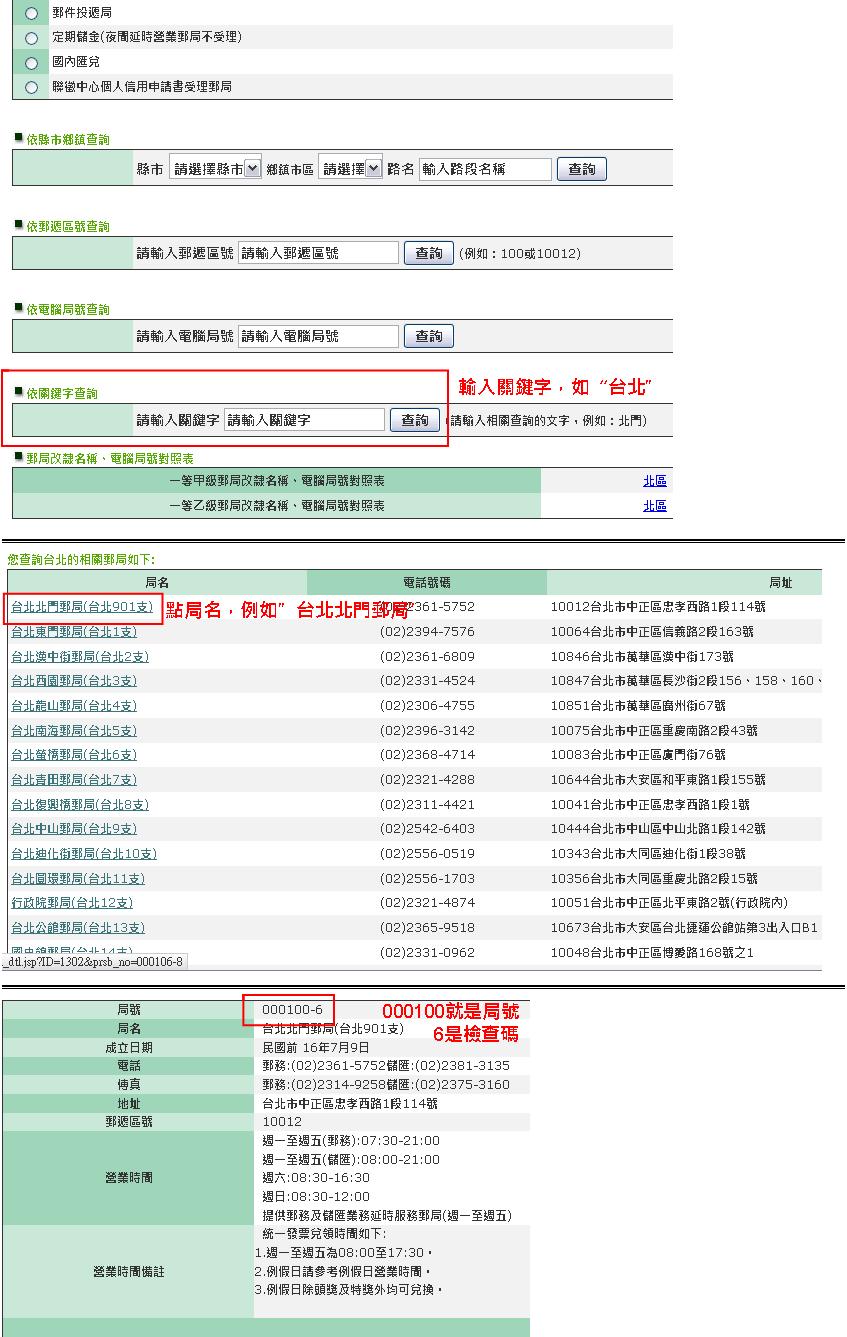Open 台北北門郵局(台北901支) link
Screen dimensions: 847x1337
click(82, 607)
